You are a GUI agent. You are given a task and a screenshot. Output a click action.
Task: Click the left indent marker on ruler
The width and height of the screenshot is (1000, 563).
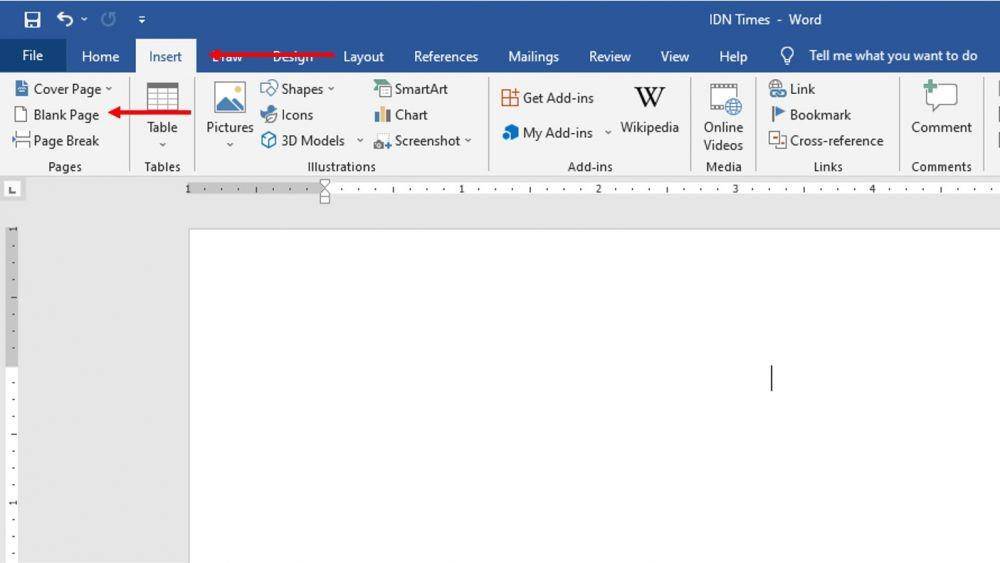[325, 198]
